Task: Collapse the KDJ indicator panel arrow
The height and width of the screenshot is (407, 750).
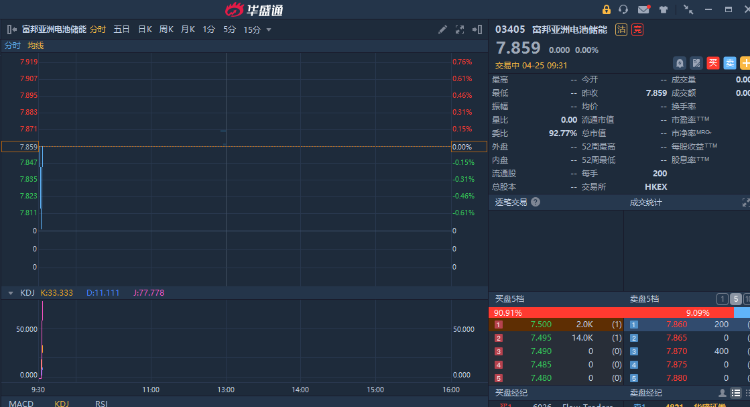Action: (x=10, y=293)
